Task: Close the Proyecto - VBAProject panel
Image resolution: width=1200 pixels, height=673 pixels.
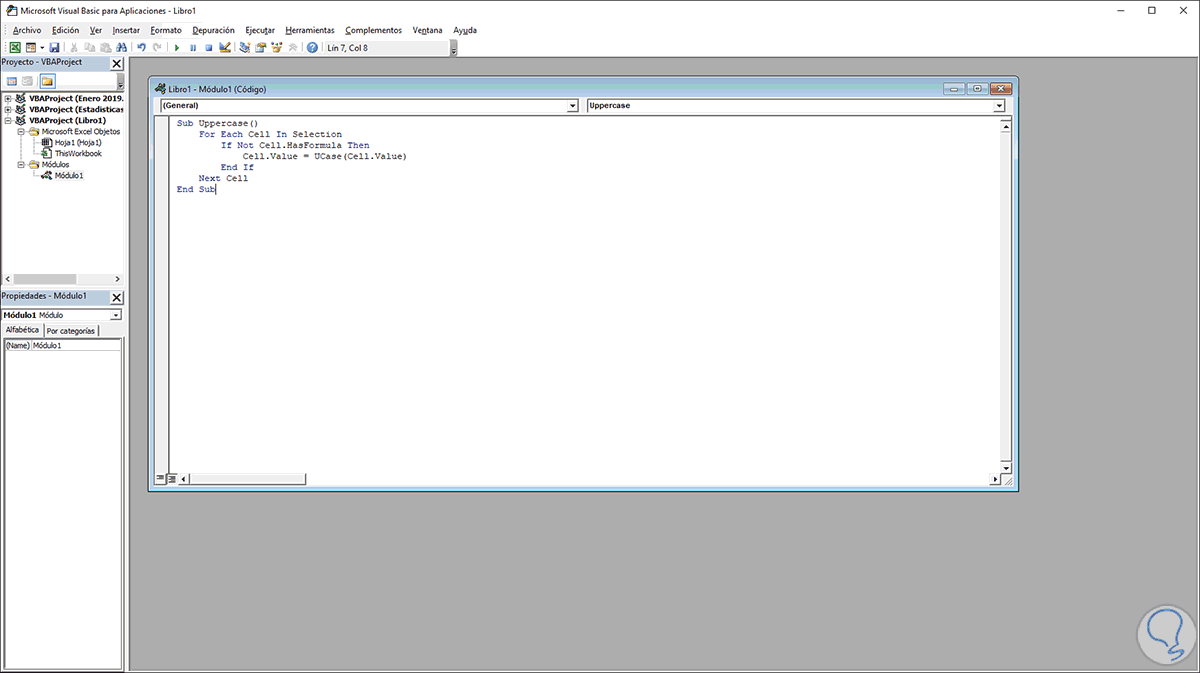Action: pos(117,63)
